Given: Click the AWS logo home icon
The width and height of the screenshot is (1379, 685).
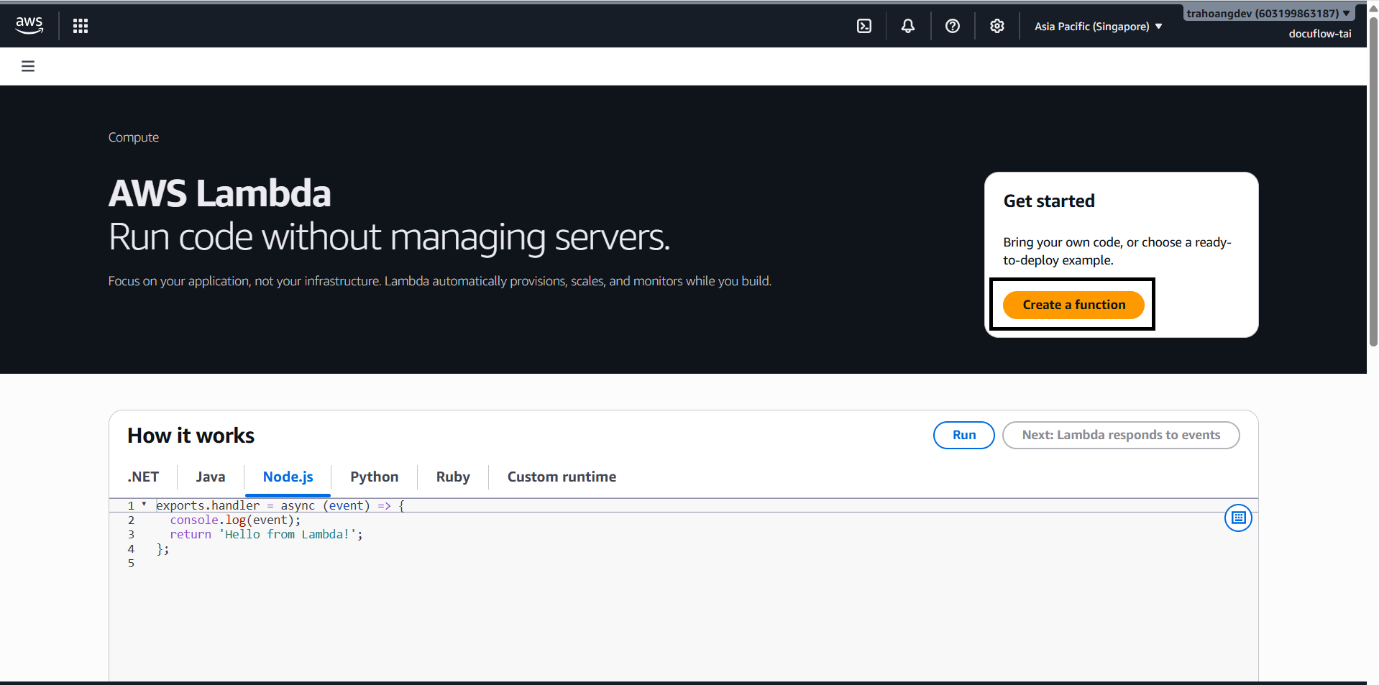Looking at the screenshot, I should pos(29,26).
